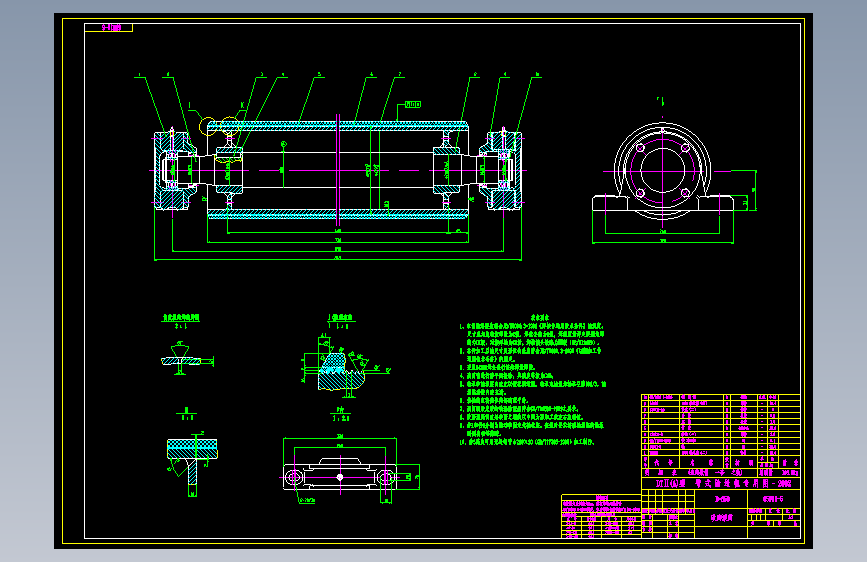Click the hatched upper roller shell wall
The height and width of the screenshot is (562, 867).
point(338,126)
